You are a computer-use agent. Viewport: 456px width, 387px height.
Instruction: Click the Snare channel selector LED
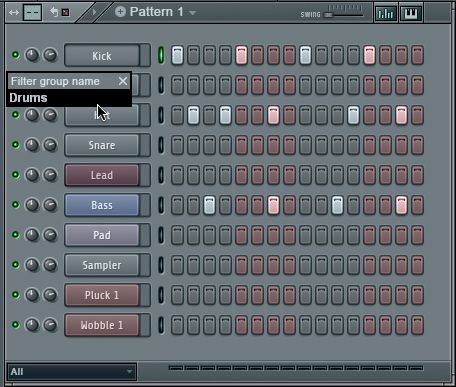click(161, 145)
